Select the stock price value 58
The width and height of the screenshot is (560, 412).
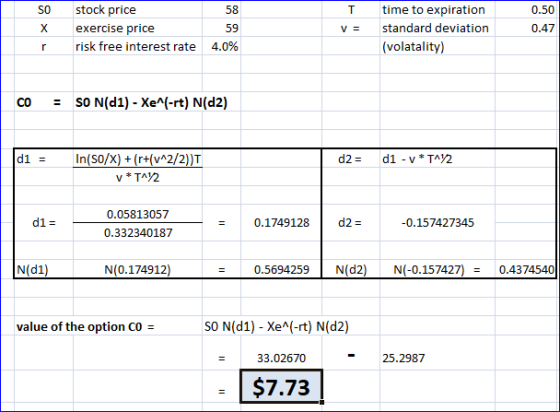point(231,10)
